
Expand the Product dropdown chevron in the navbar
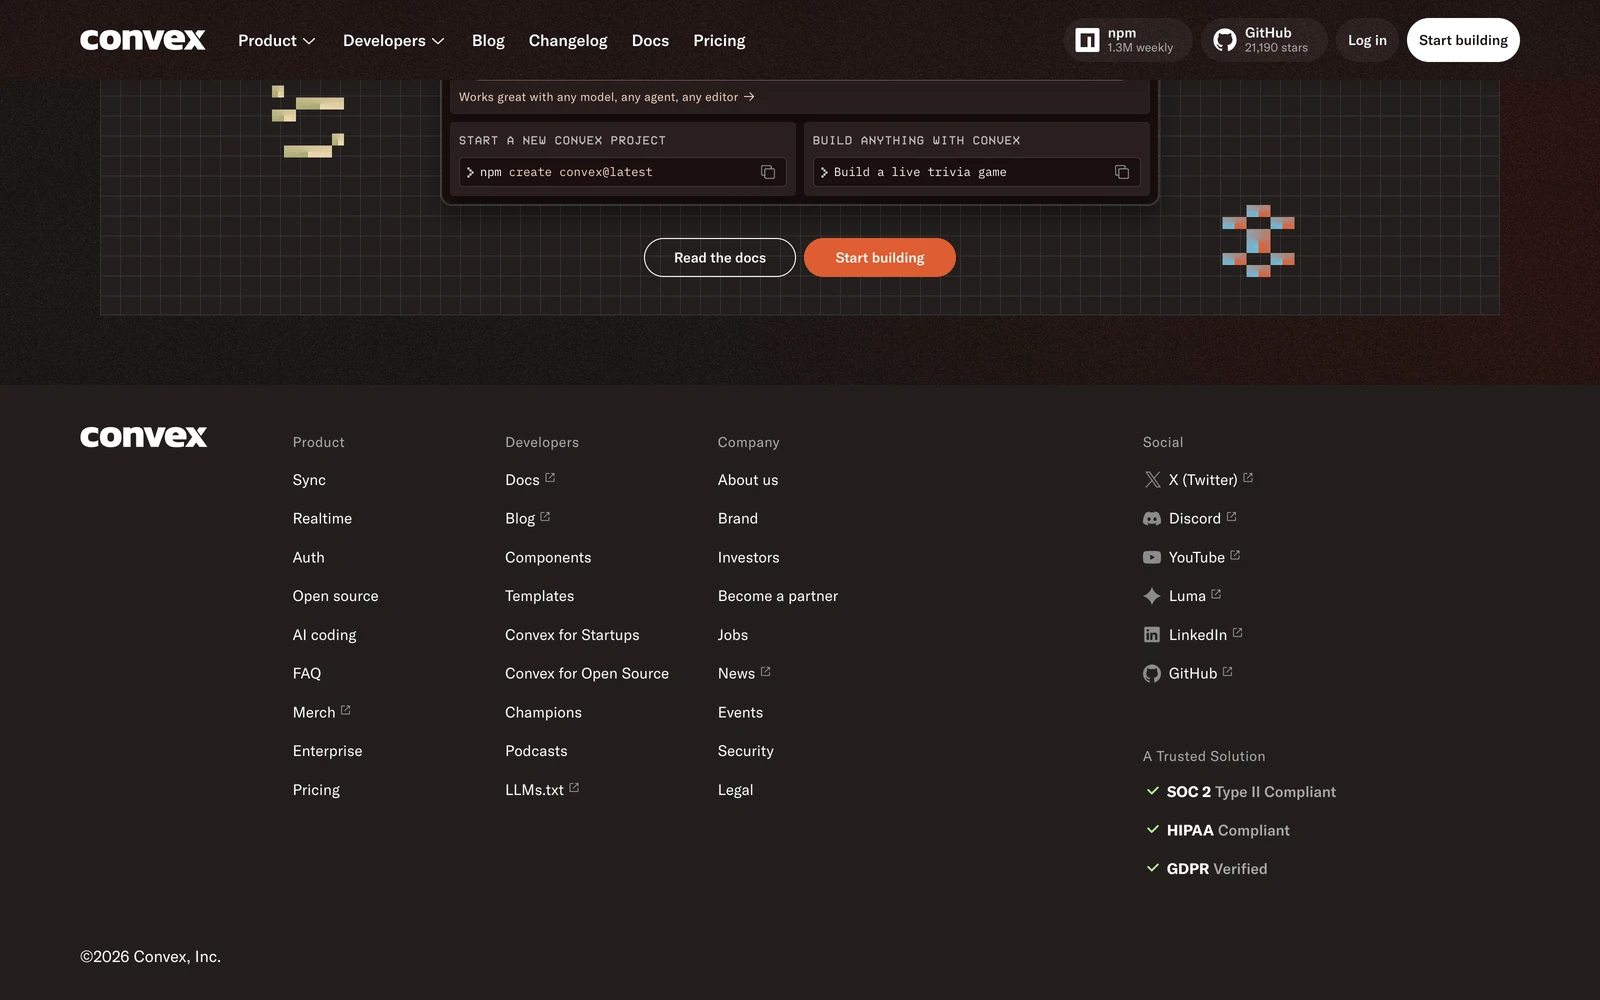[x=309, y=41]
